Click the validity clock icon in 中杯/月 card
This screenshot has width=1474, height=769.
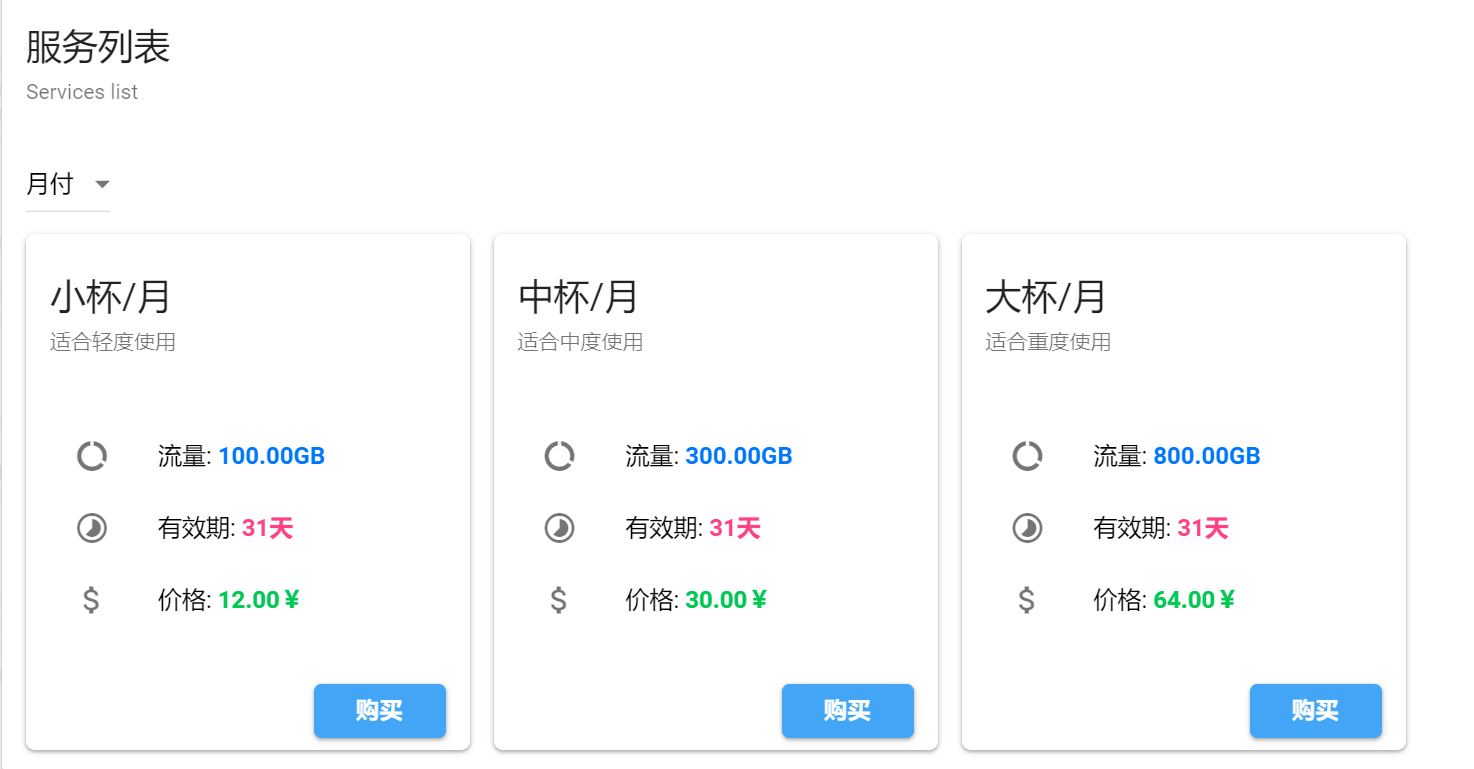tap(559, 528)
